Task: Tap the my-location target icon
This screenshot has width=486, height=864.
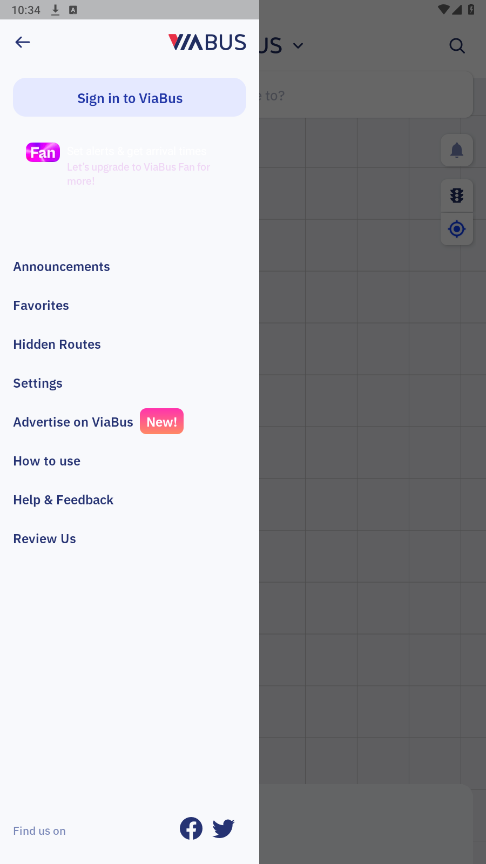Action: (x=457, y=229)
